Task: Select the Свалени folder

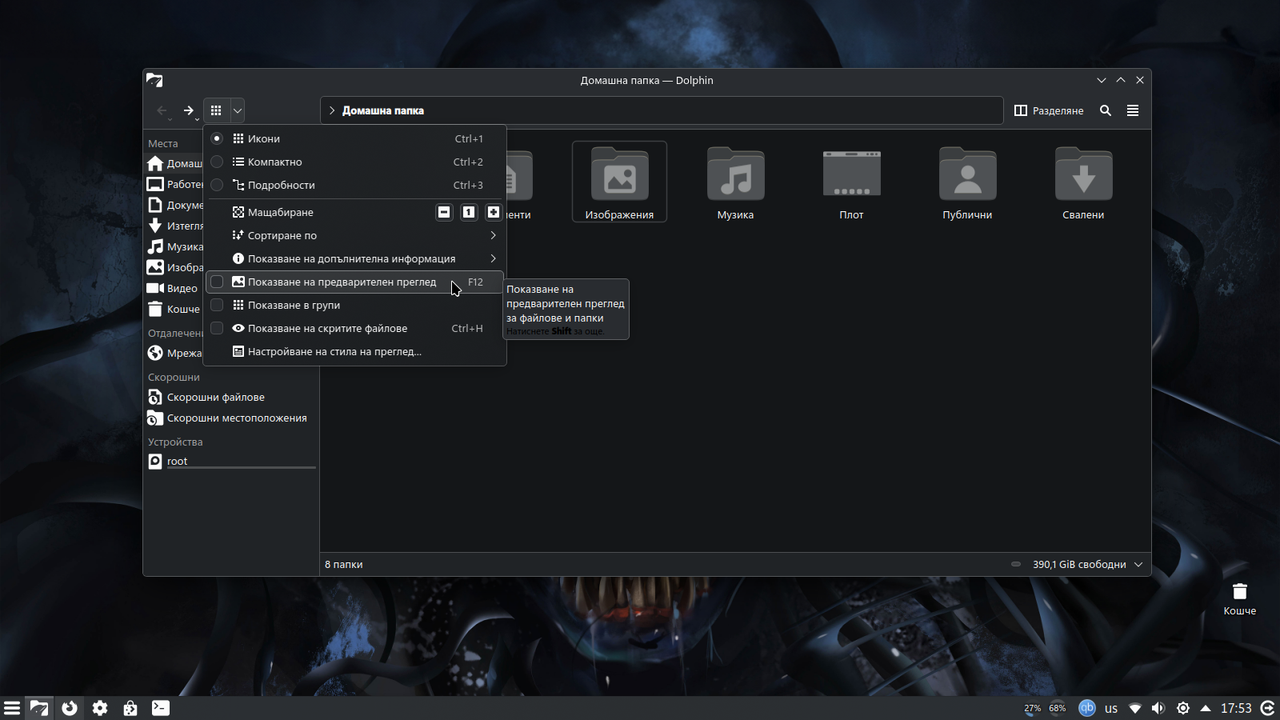Action: coord(1083,182)
